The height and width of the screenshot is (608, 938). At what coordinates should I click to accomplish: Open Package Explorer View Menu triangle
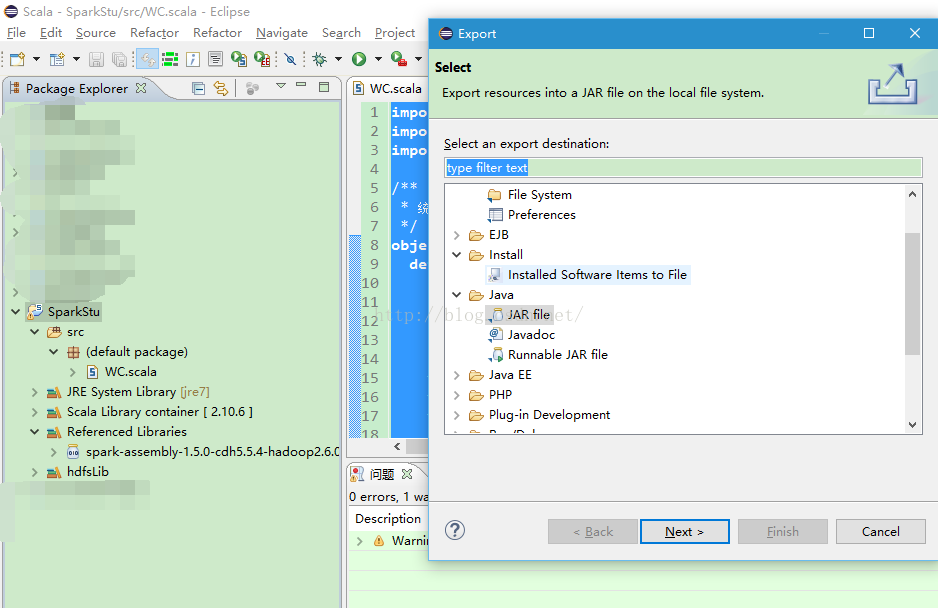point(281,86)
